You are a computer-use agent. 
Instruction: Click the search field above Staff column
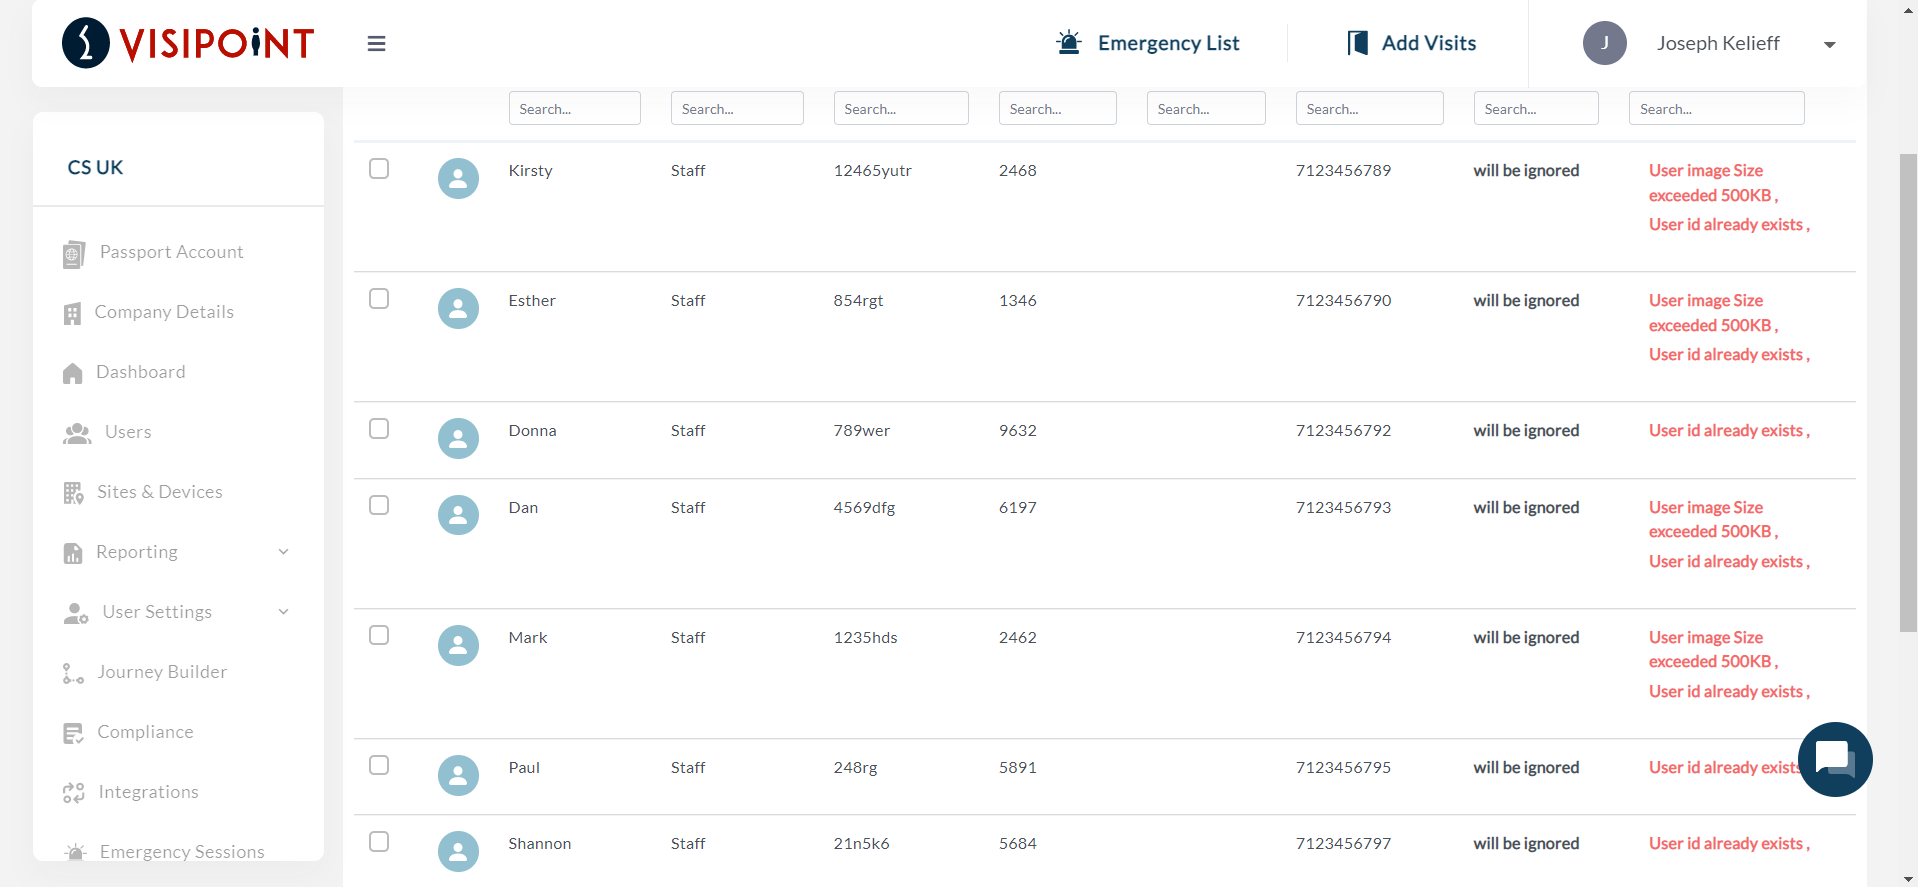(x=737, y=108)
